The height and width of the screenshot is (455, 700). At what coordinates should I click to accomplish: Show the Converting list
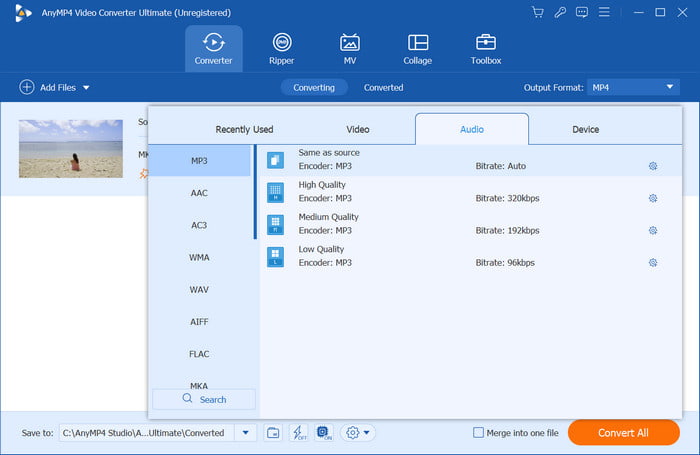click(314, 88)
